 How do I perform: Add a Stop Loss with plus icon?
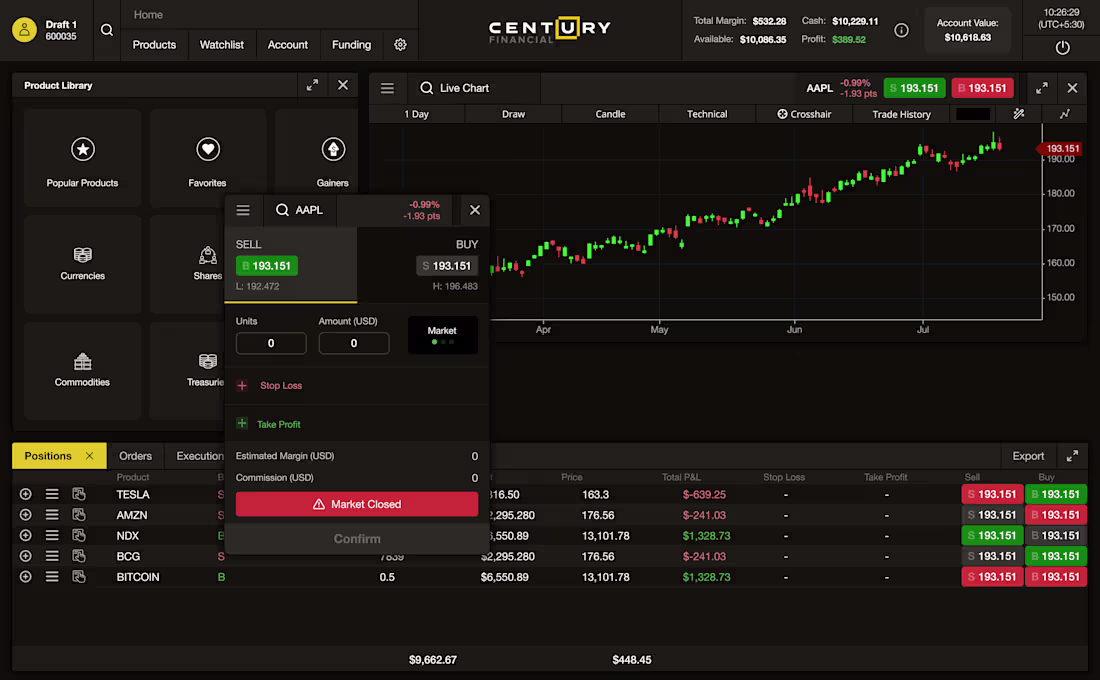point(242,385)
